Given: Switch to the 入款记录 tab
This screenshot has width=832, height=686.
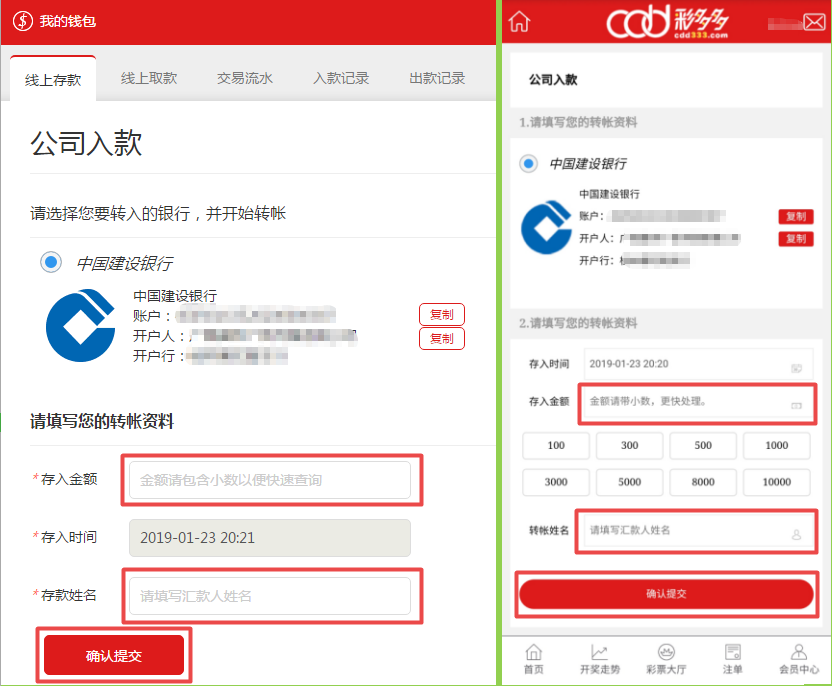Looking at the screenshot, I should click(341, 78).
